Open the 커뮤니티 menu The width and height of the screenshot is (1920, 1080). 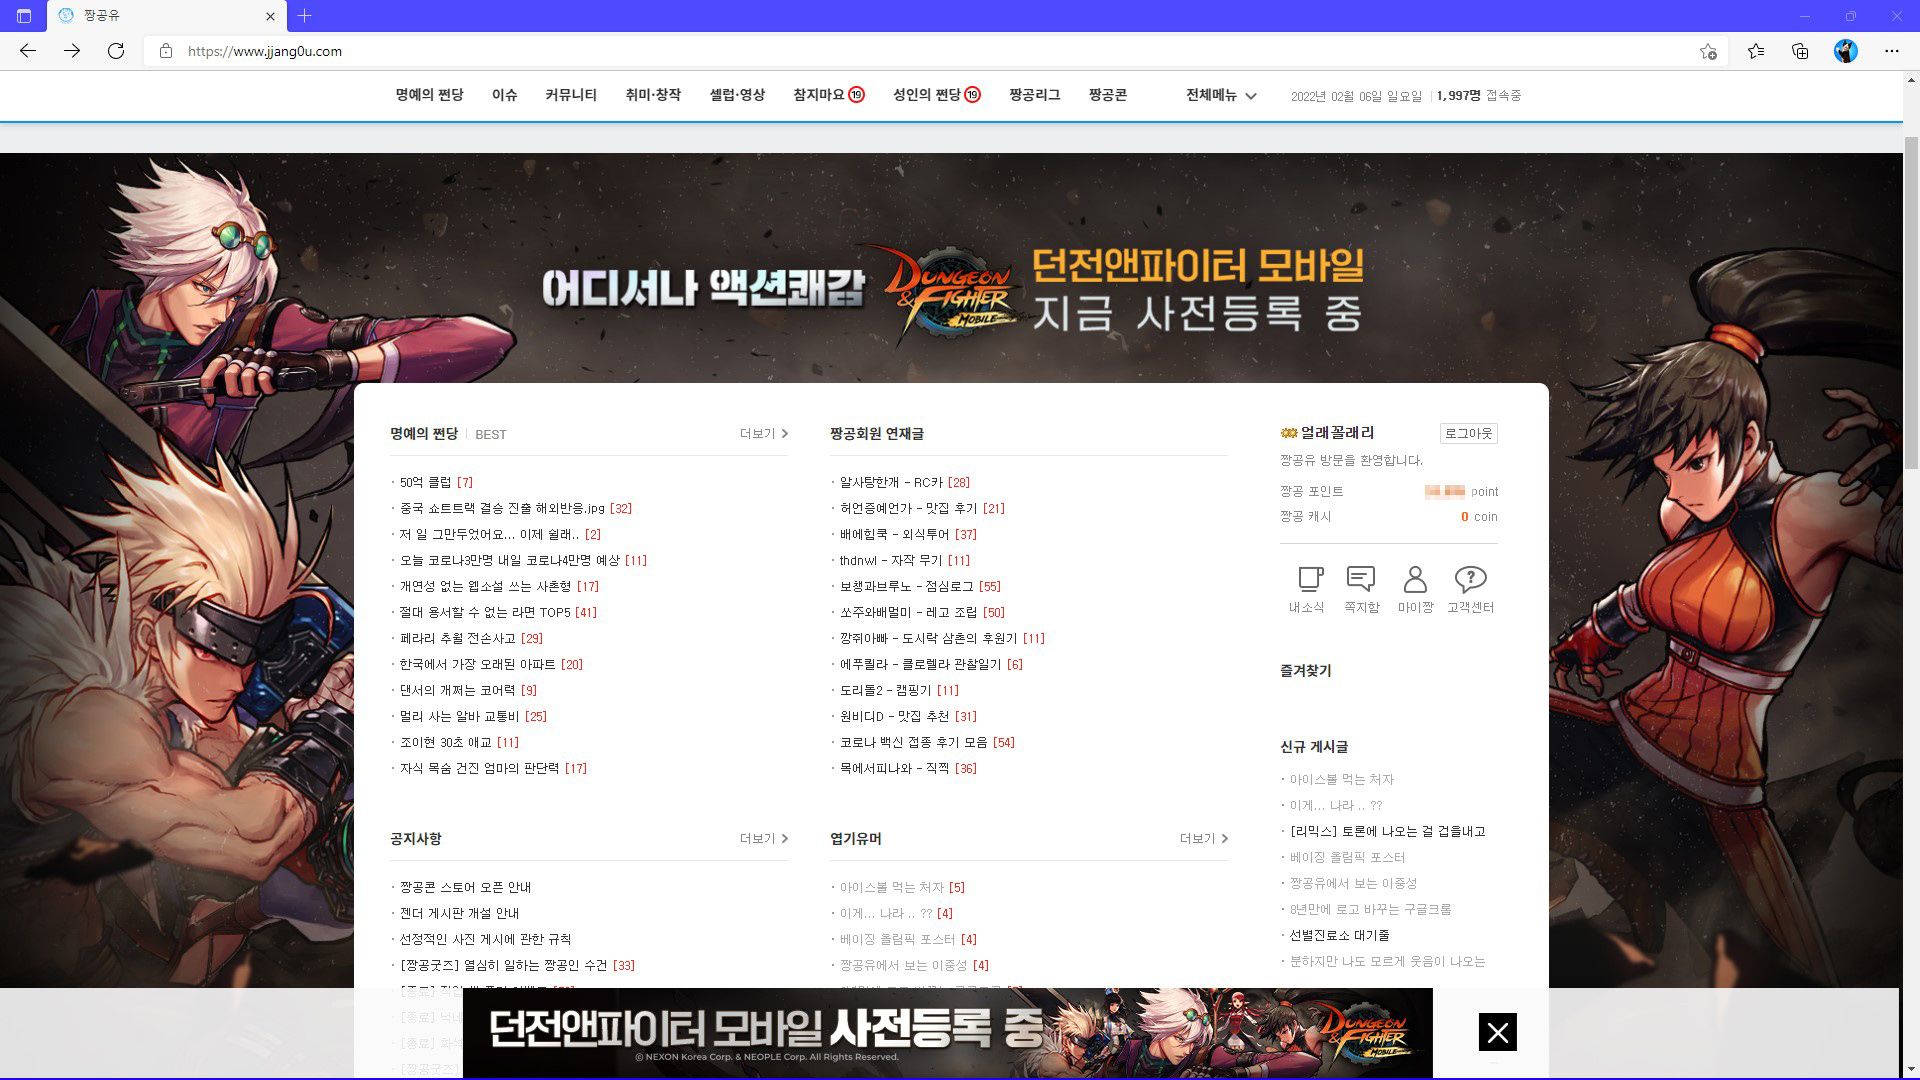point(571,95)
